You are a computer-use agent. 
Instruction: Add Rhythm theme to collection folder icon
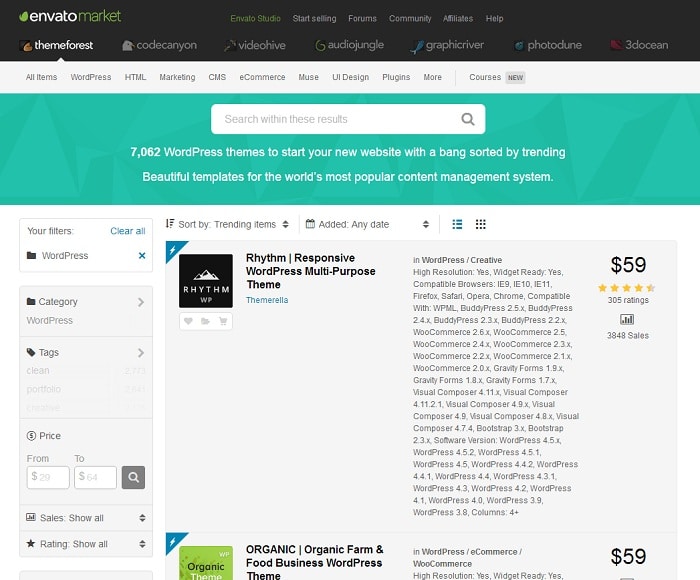205,321
